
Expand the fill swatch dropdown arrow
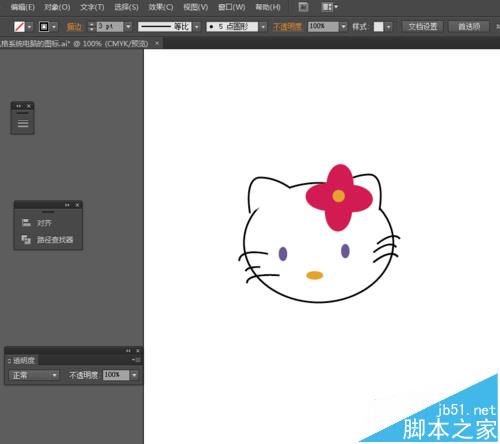[x=30, y=27]
